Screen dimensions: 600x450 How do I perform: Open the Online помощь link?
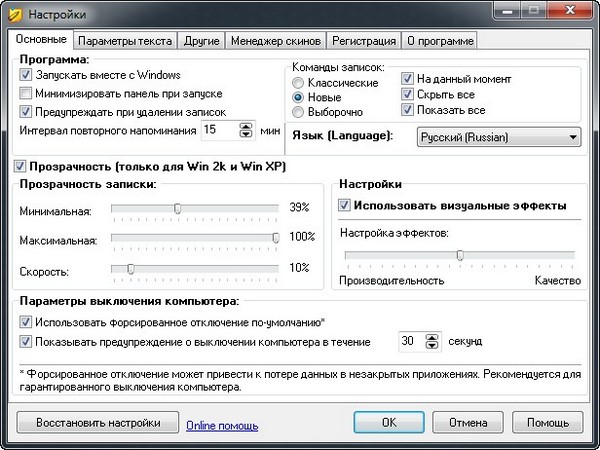tap(222, 425)
